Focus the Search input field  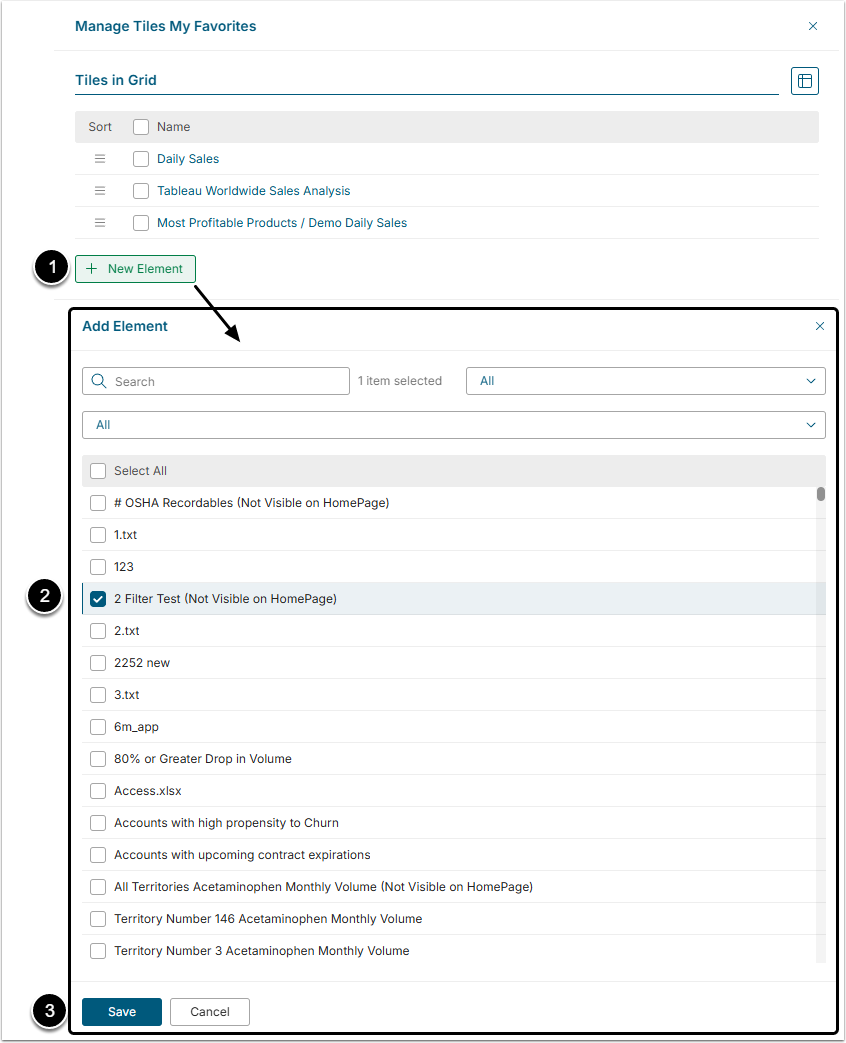coord(225,381)
